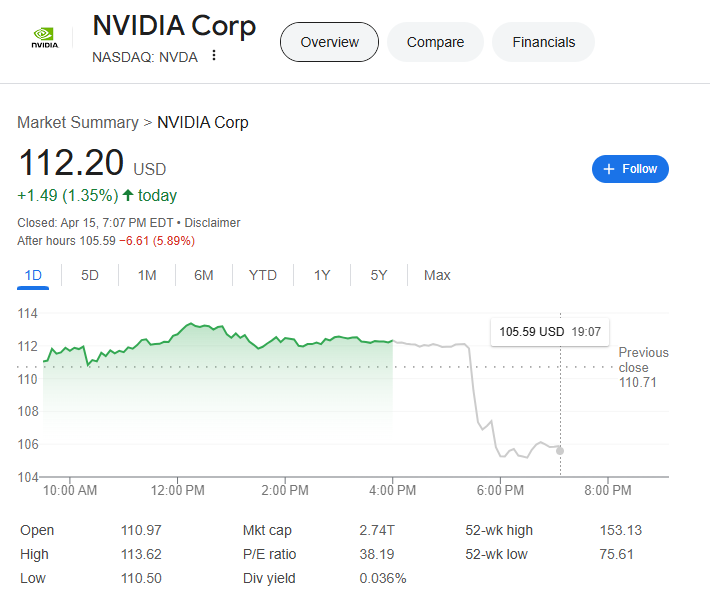Open the Disclaimer link
Screen dimensions: 710x599
[x=212, y=223]
